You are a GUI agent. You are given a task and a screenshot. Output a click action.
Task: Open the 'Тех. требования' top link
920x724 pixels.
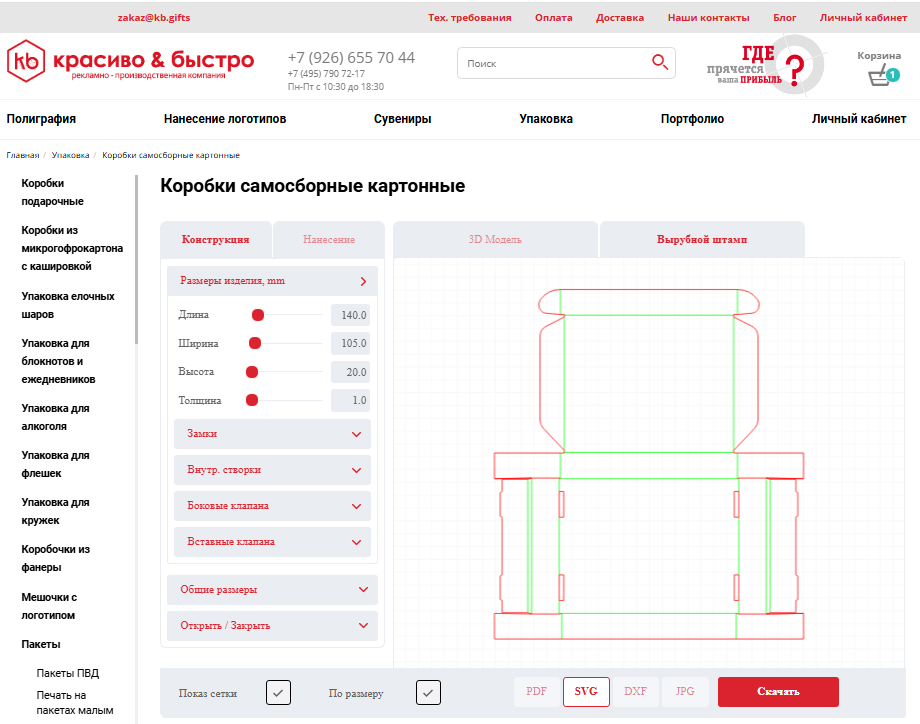[x=469, y=18]
